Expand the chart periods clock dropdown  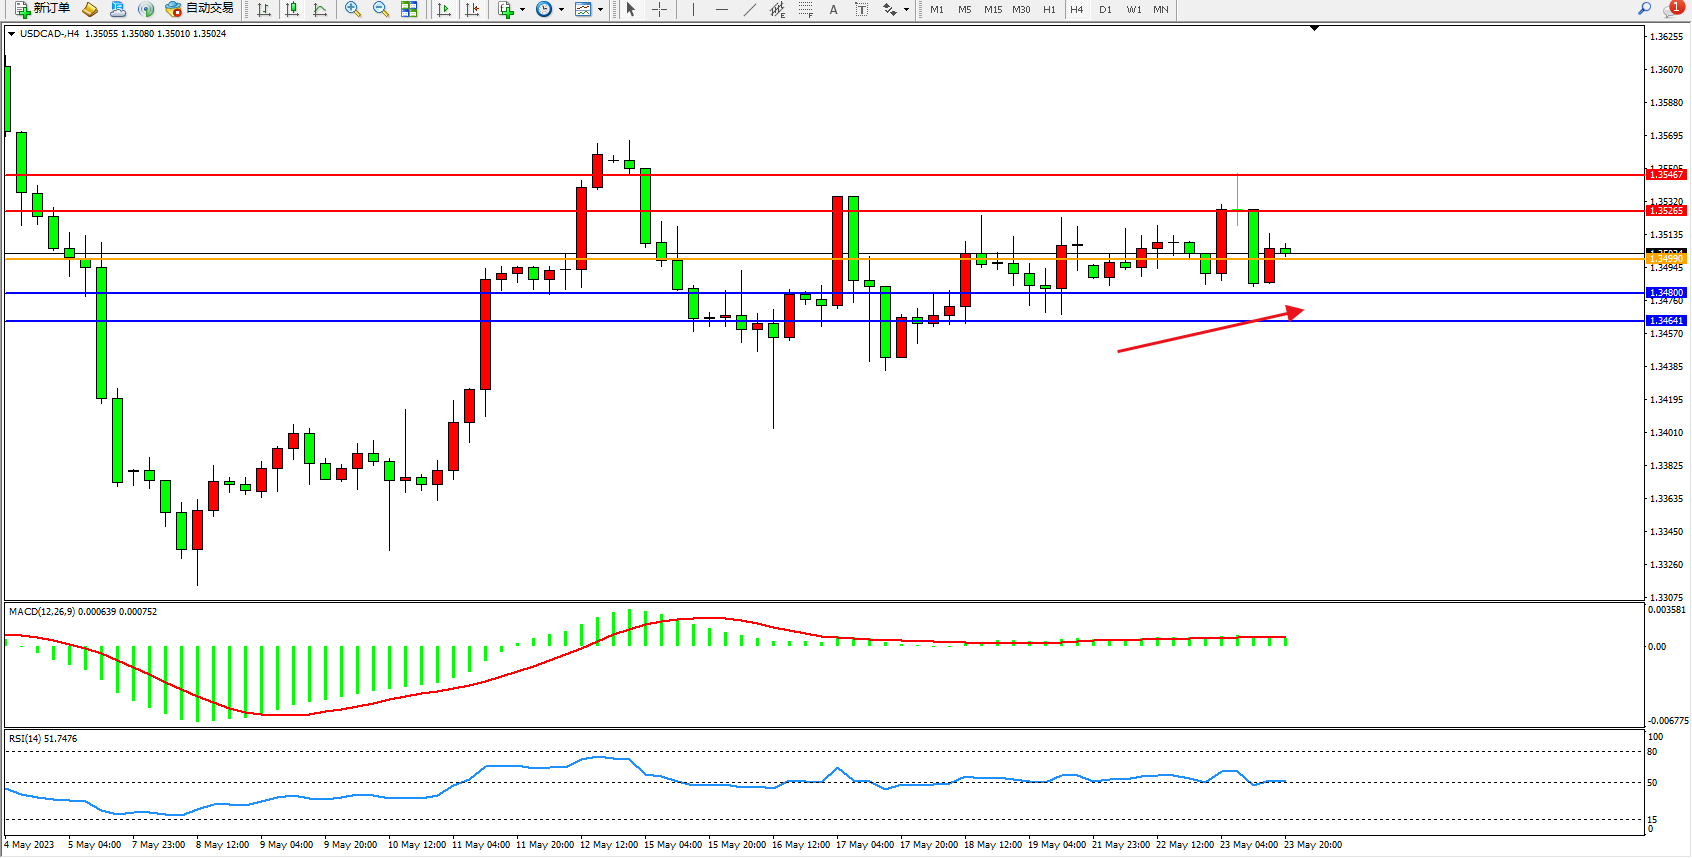561,9
